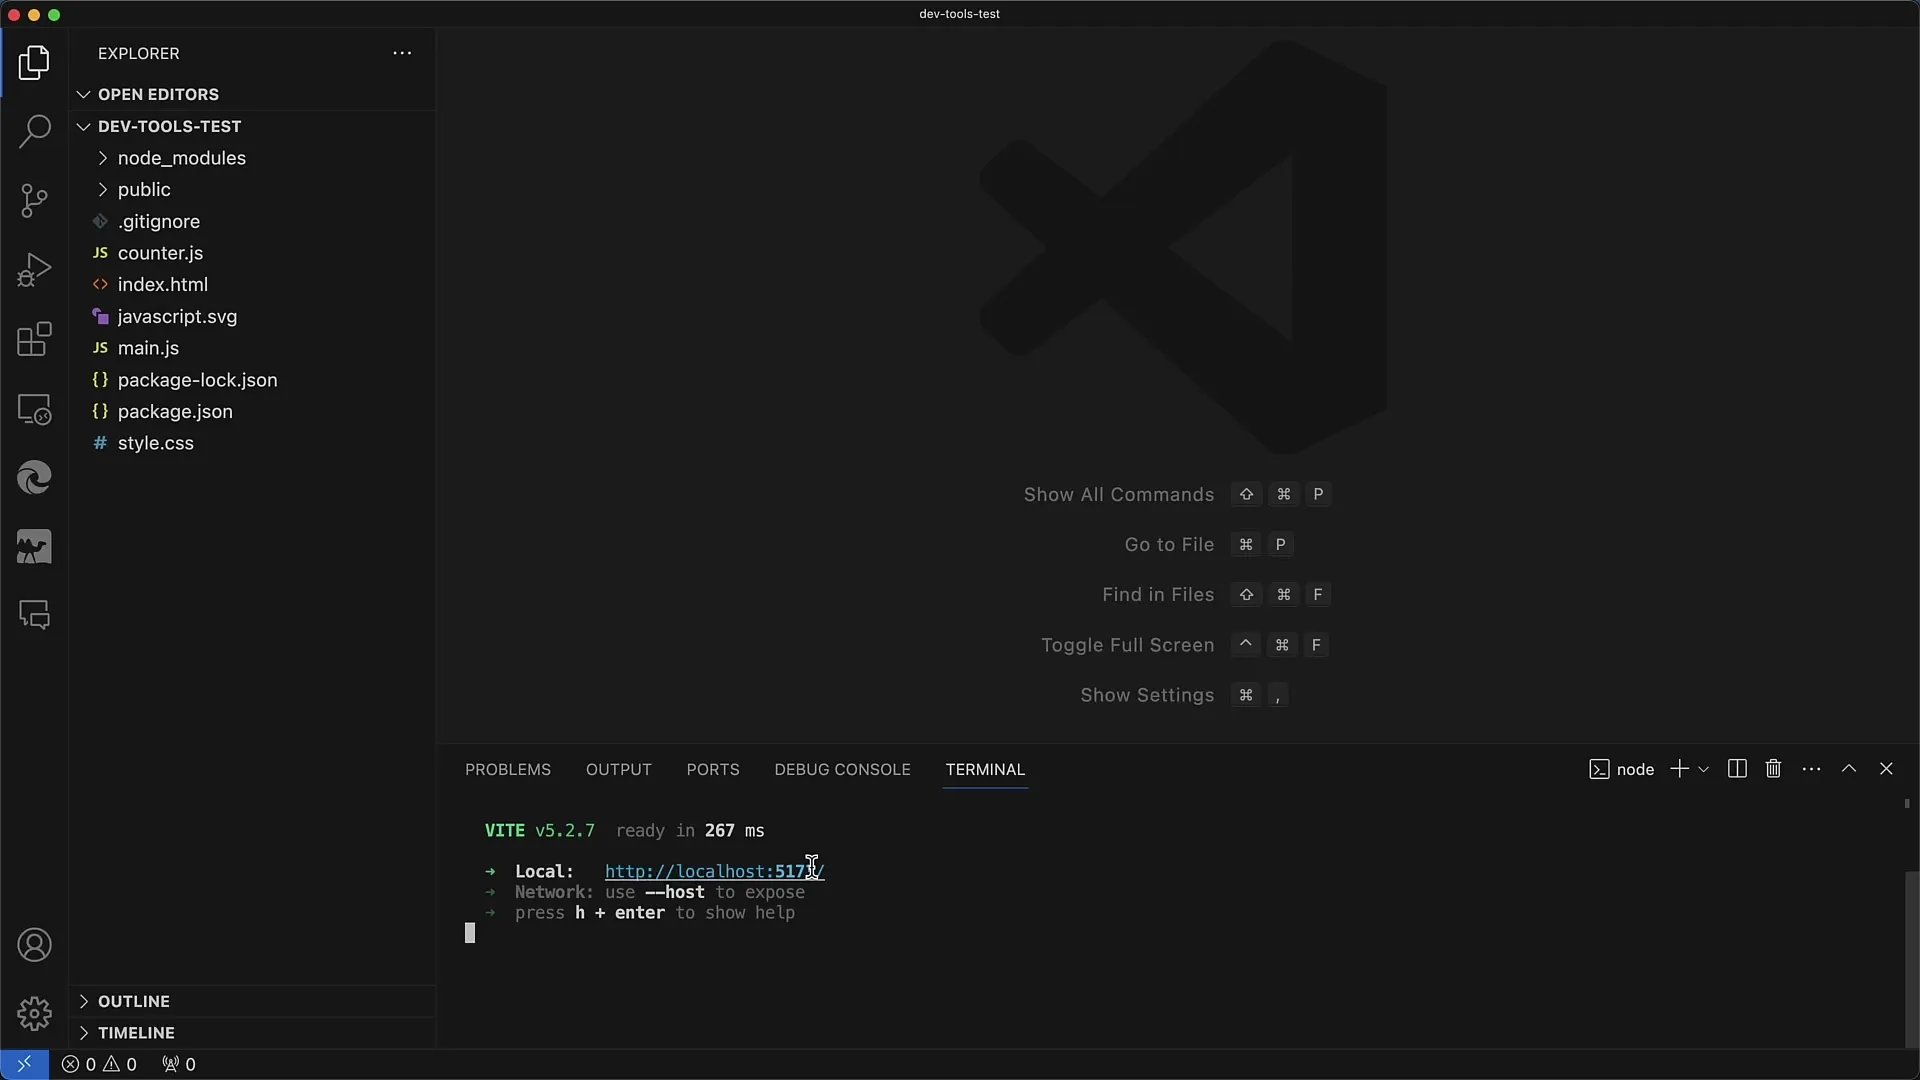This screenshot has height=1080, width=1920.
Task: Kill the terminal with trash icon
Action: pos(1773,769)
